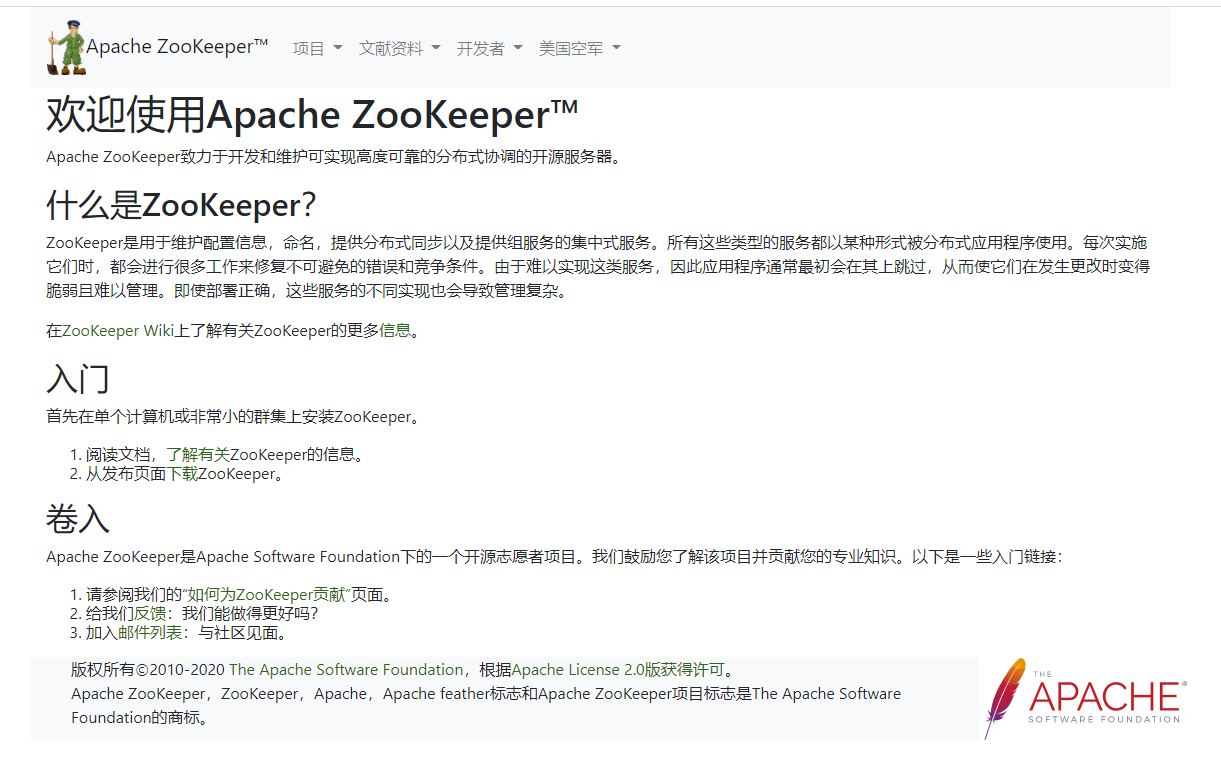Viewport: 1221px width, 778px height.
Task: Click the 什么是ZooKeeper? heading
Action: click(x=181, y=205)
